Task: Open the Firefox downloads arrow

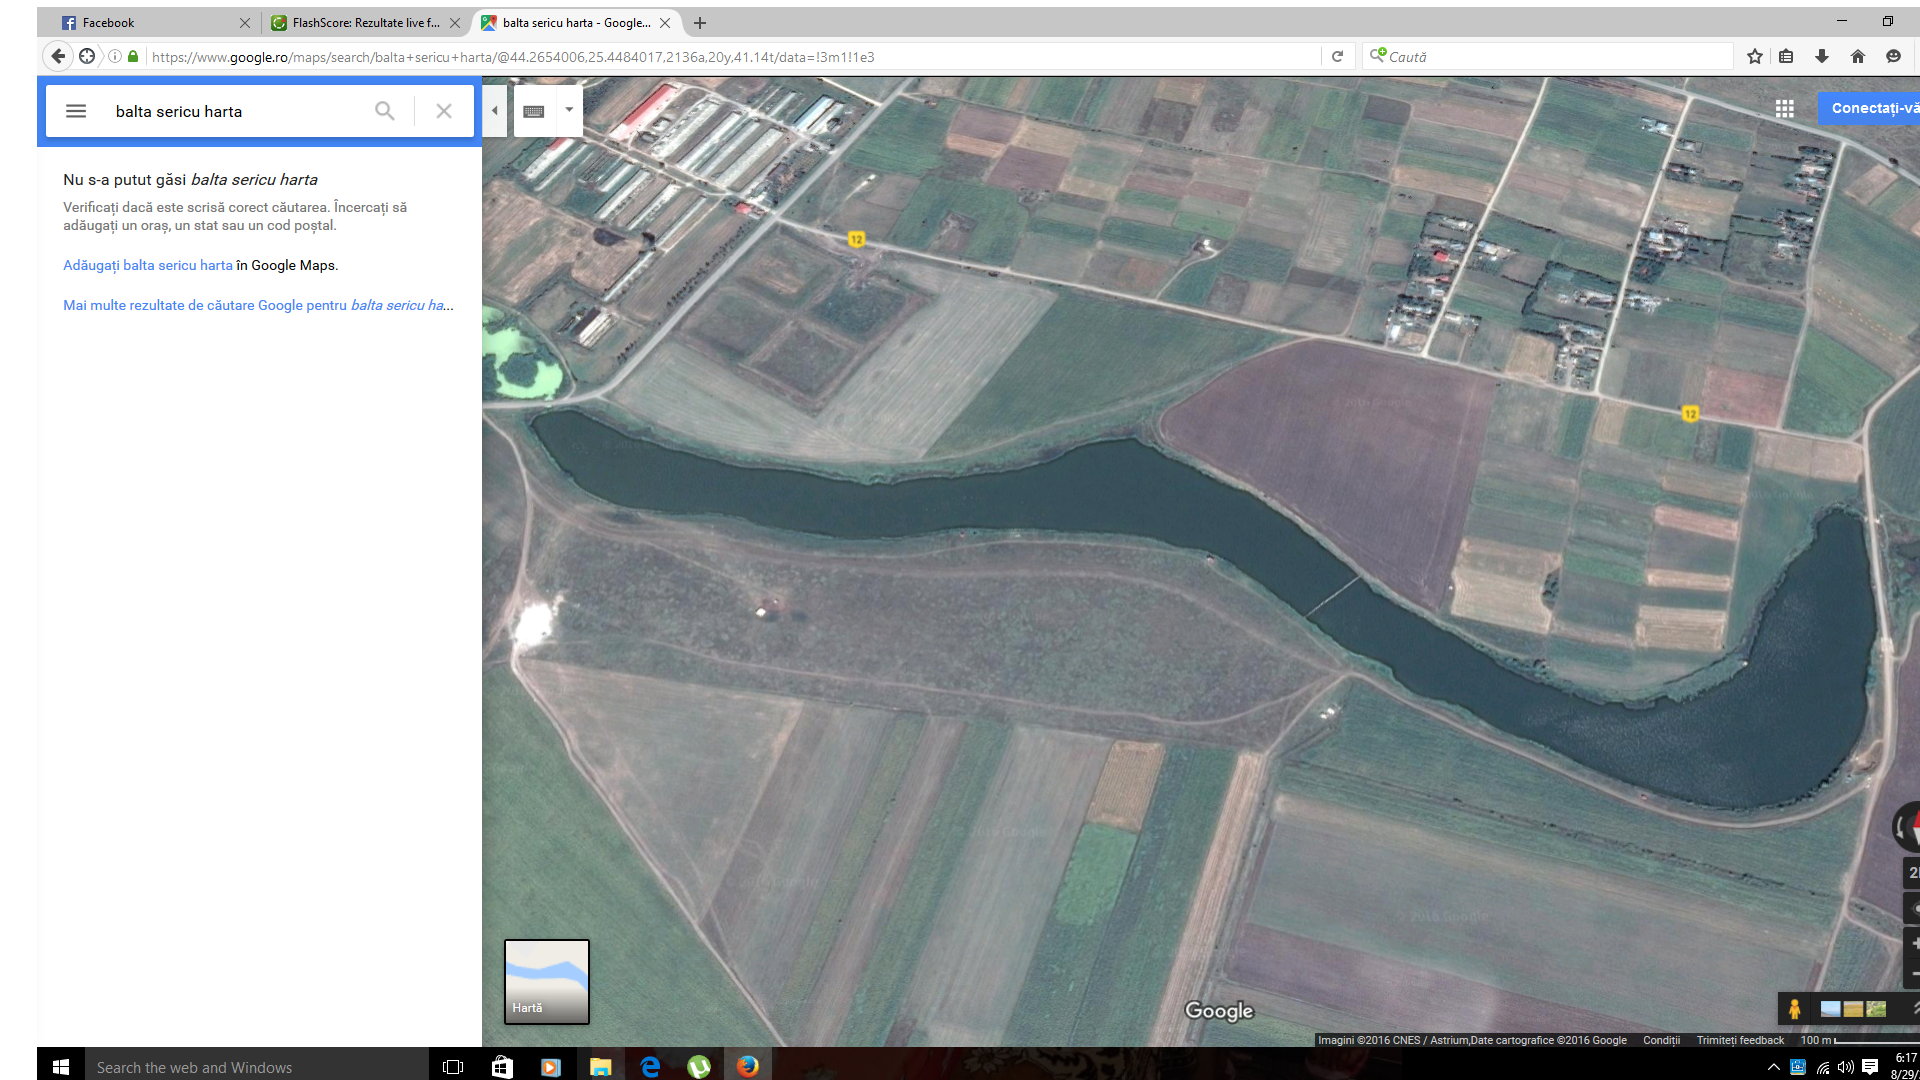Action: [x=1821, y=57]
